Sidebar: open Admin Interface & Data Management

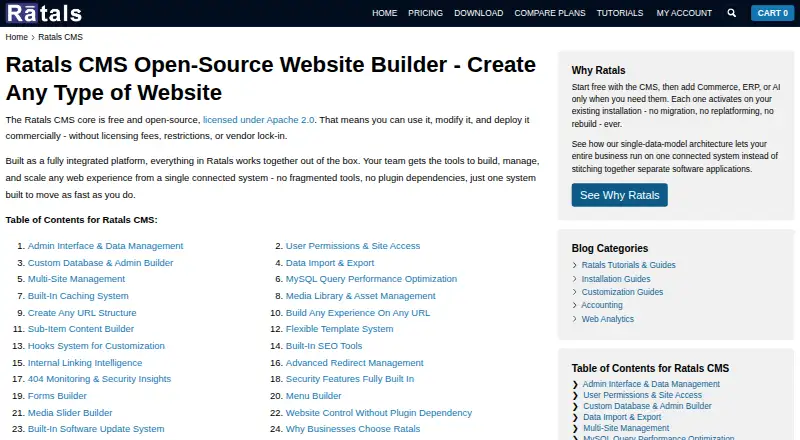(651, 384)
